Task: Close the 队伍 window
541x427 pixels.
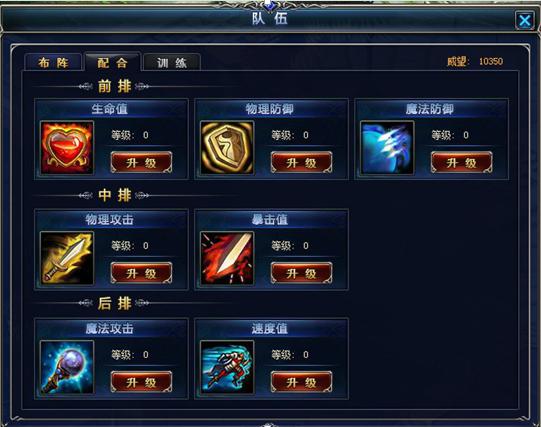Action: (x=524, y=20)
